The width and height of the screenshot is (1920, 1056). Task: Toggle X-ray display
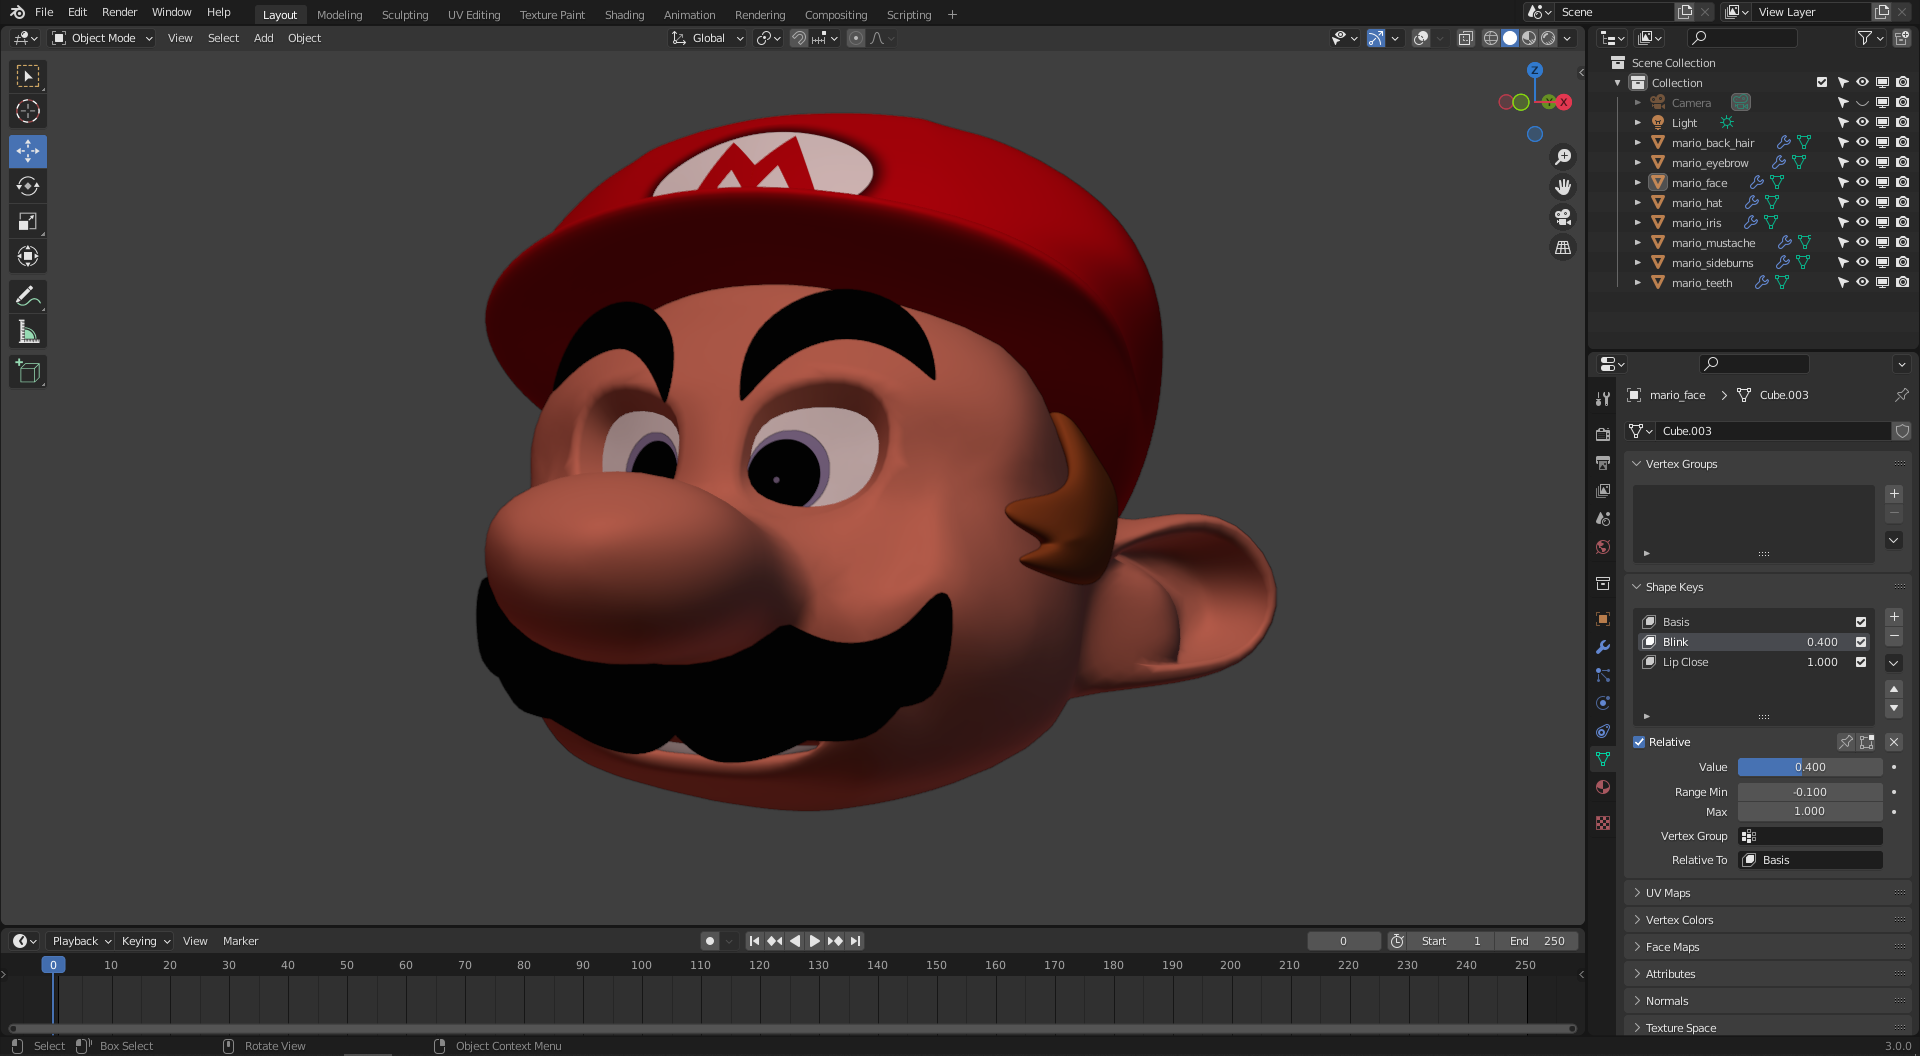click(x=1465, y=38)
